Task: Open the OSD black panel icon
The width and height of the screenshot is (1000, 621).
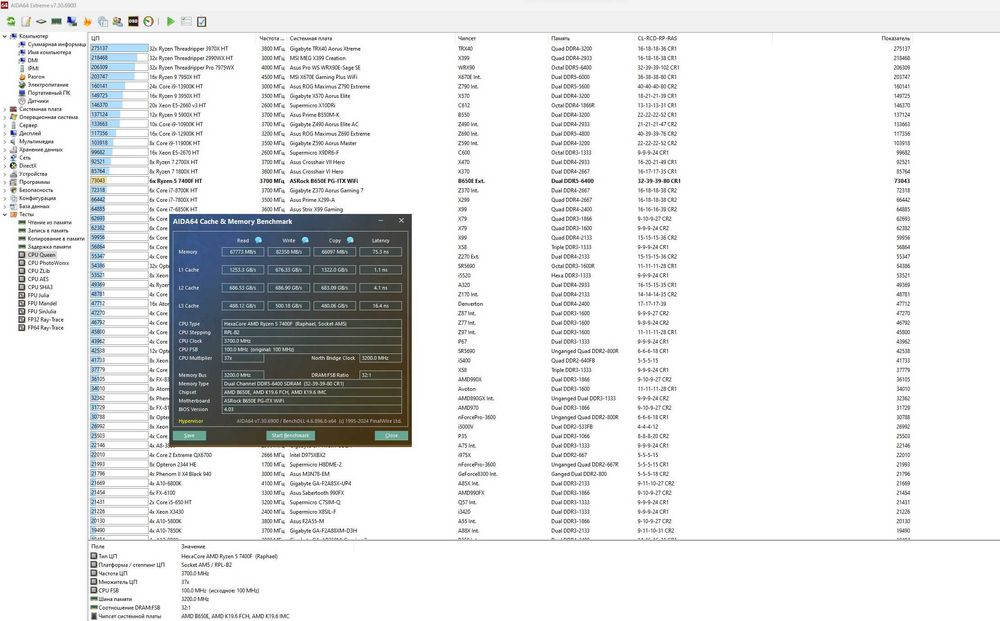Action: [133, 22]
